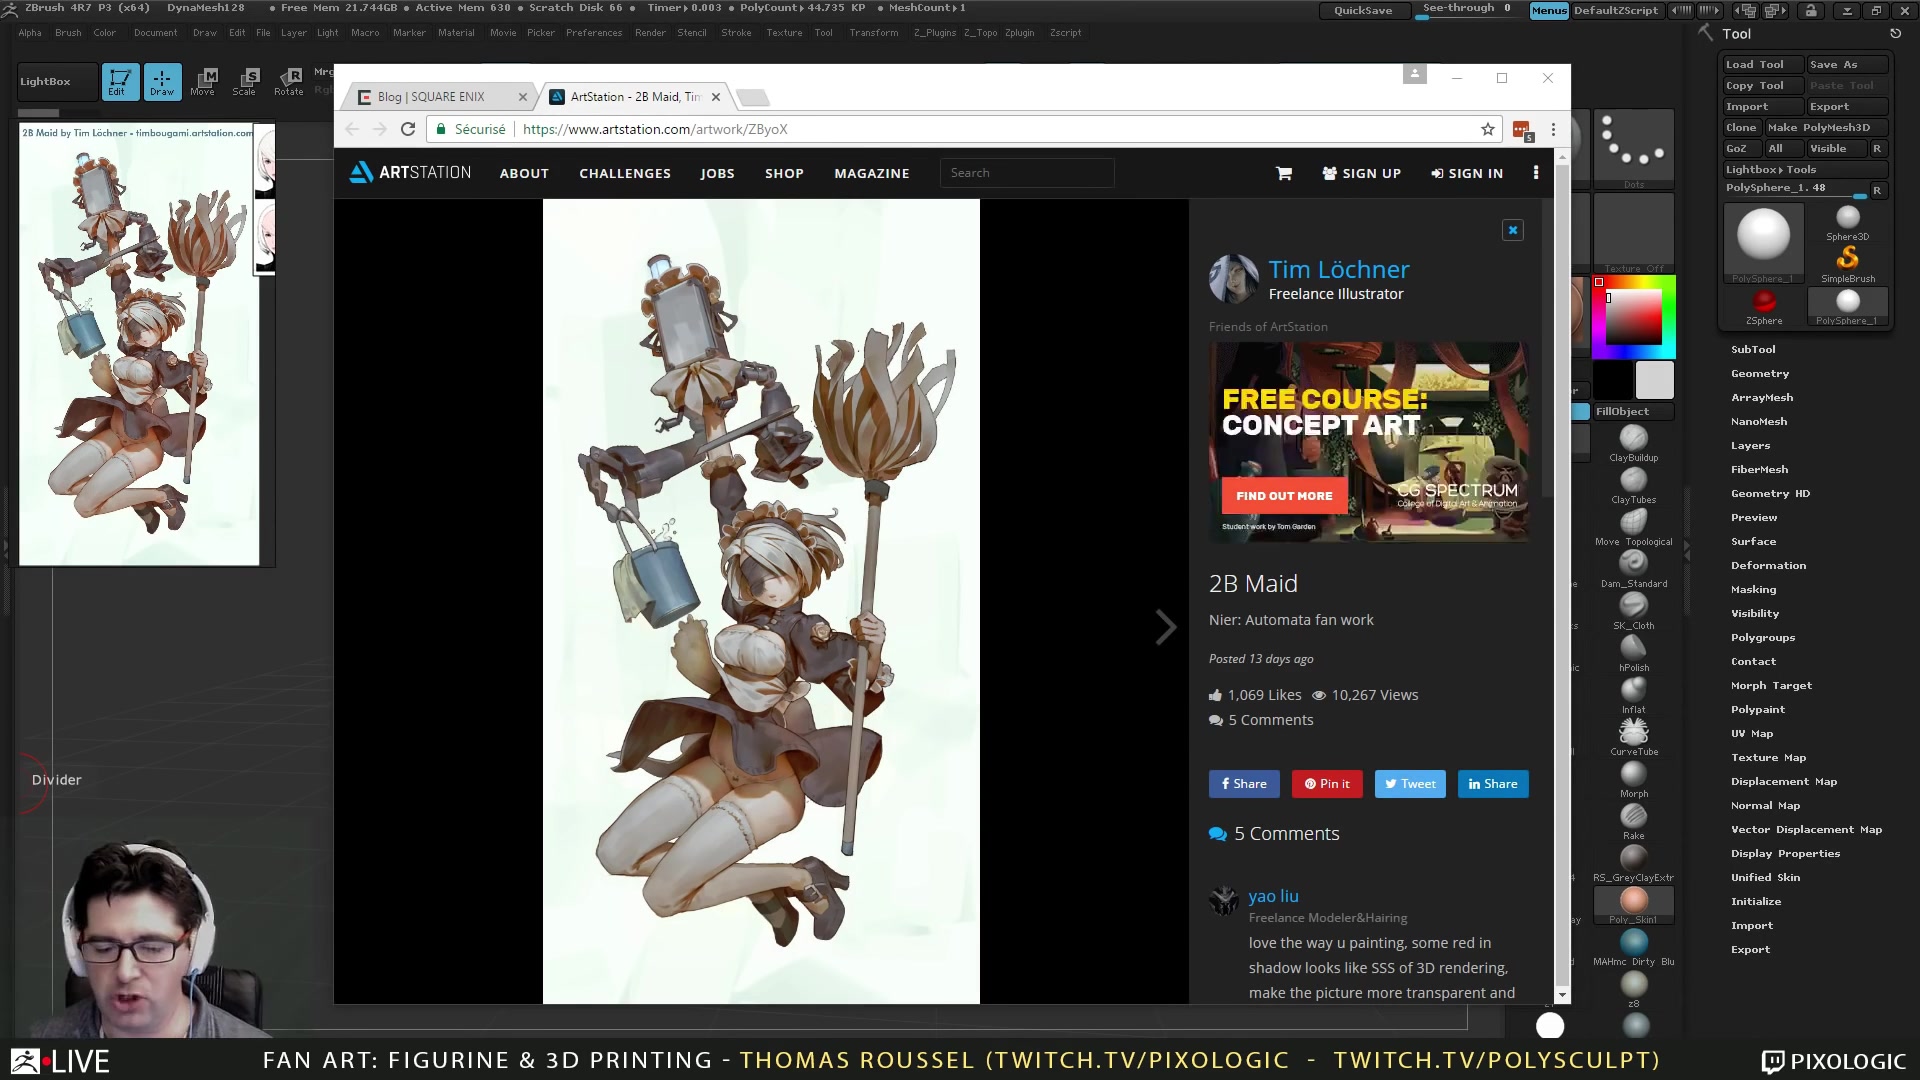Viewport: 1920px width, 1080px height.
Task: Open the Preferences menu
Action: coord(594,32)
